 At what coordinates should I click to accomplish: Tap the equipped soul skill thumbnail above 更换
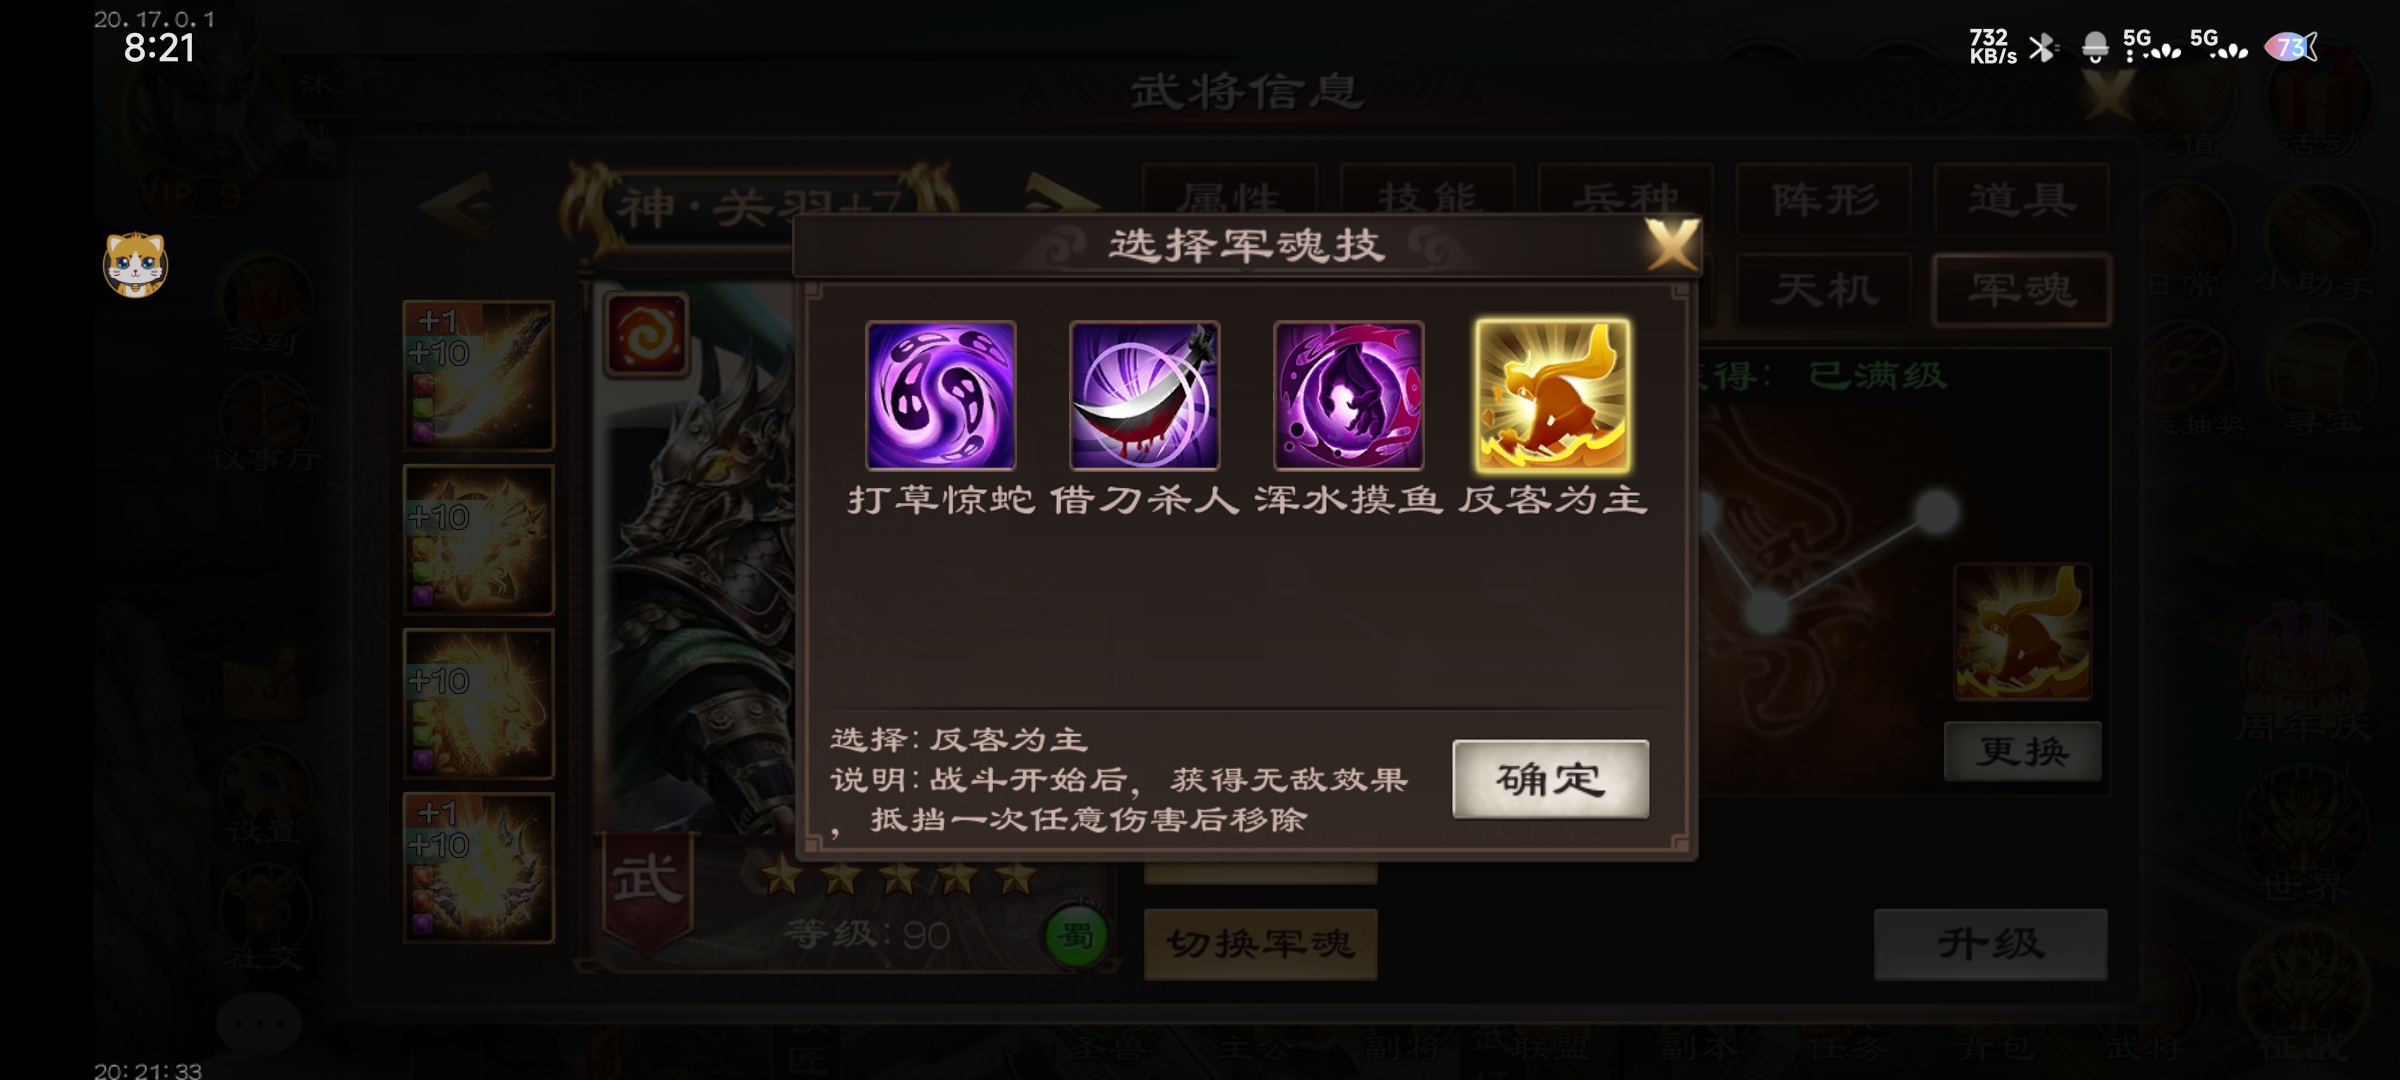click(2022, 632)
